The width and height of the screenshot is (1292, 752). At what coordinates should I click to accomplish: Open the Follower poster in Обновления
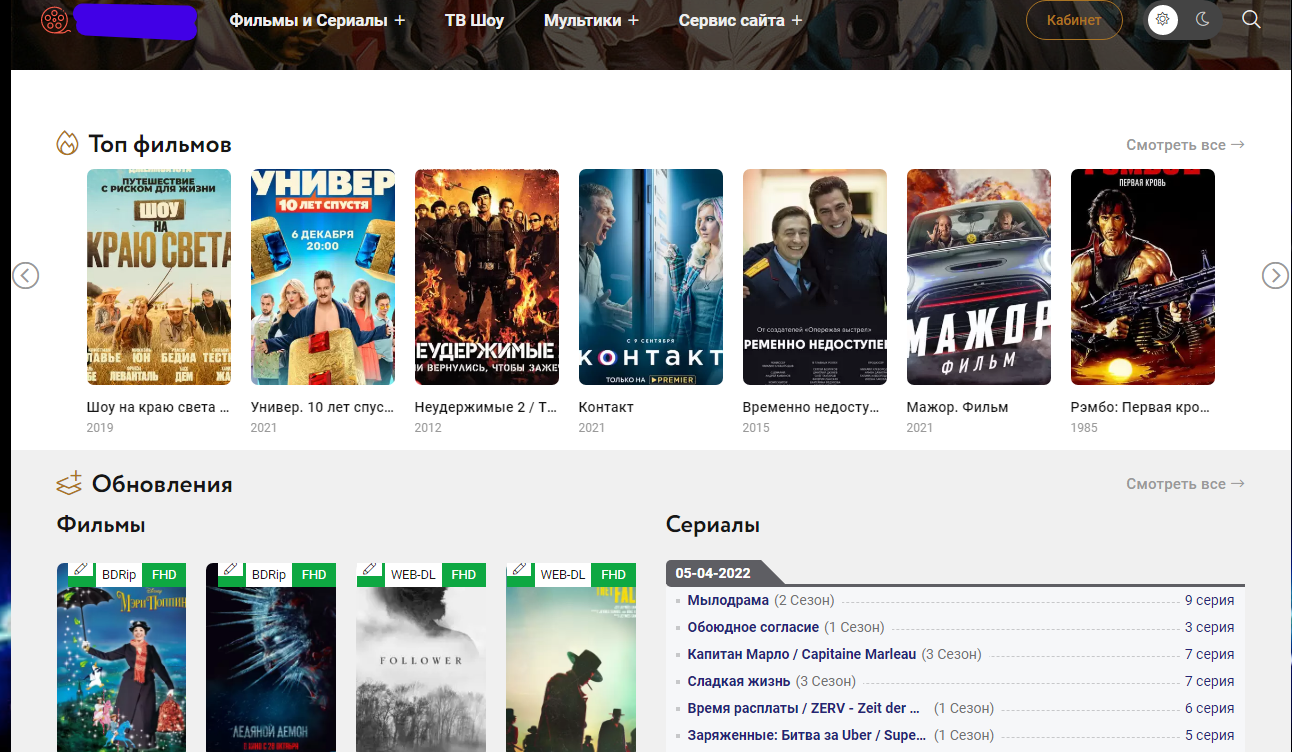click(421, 657)
